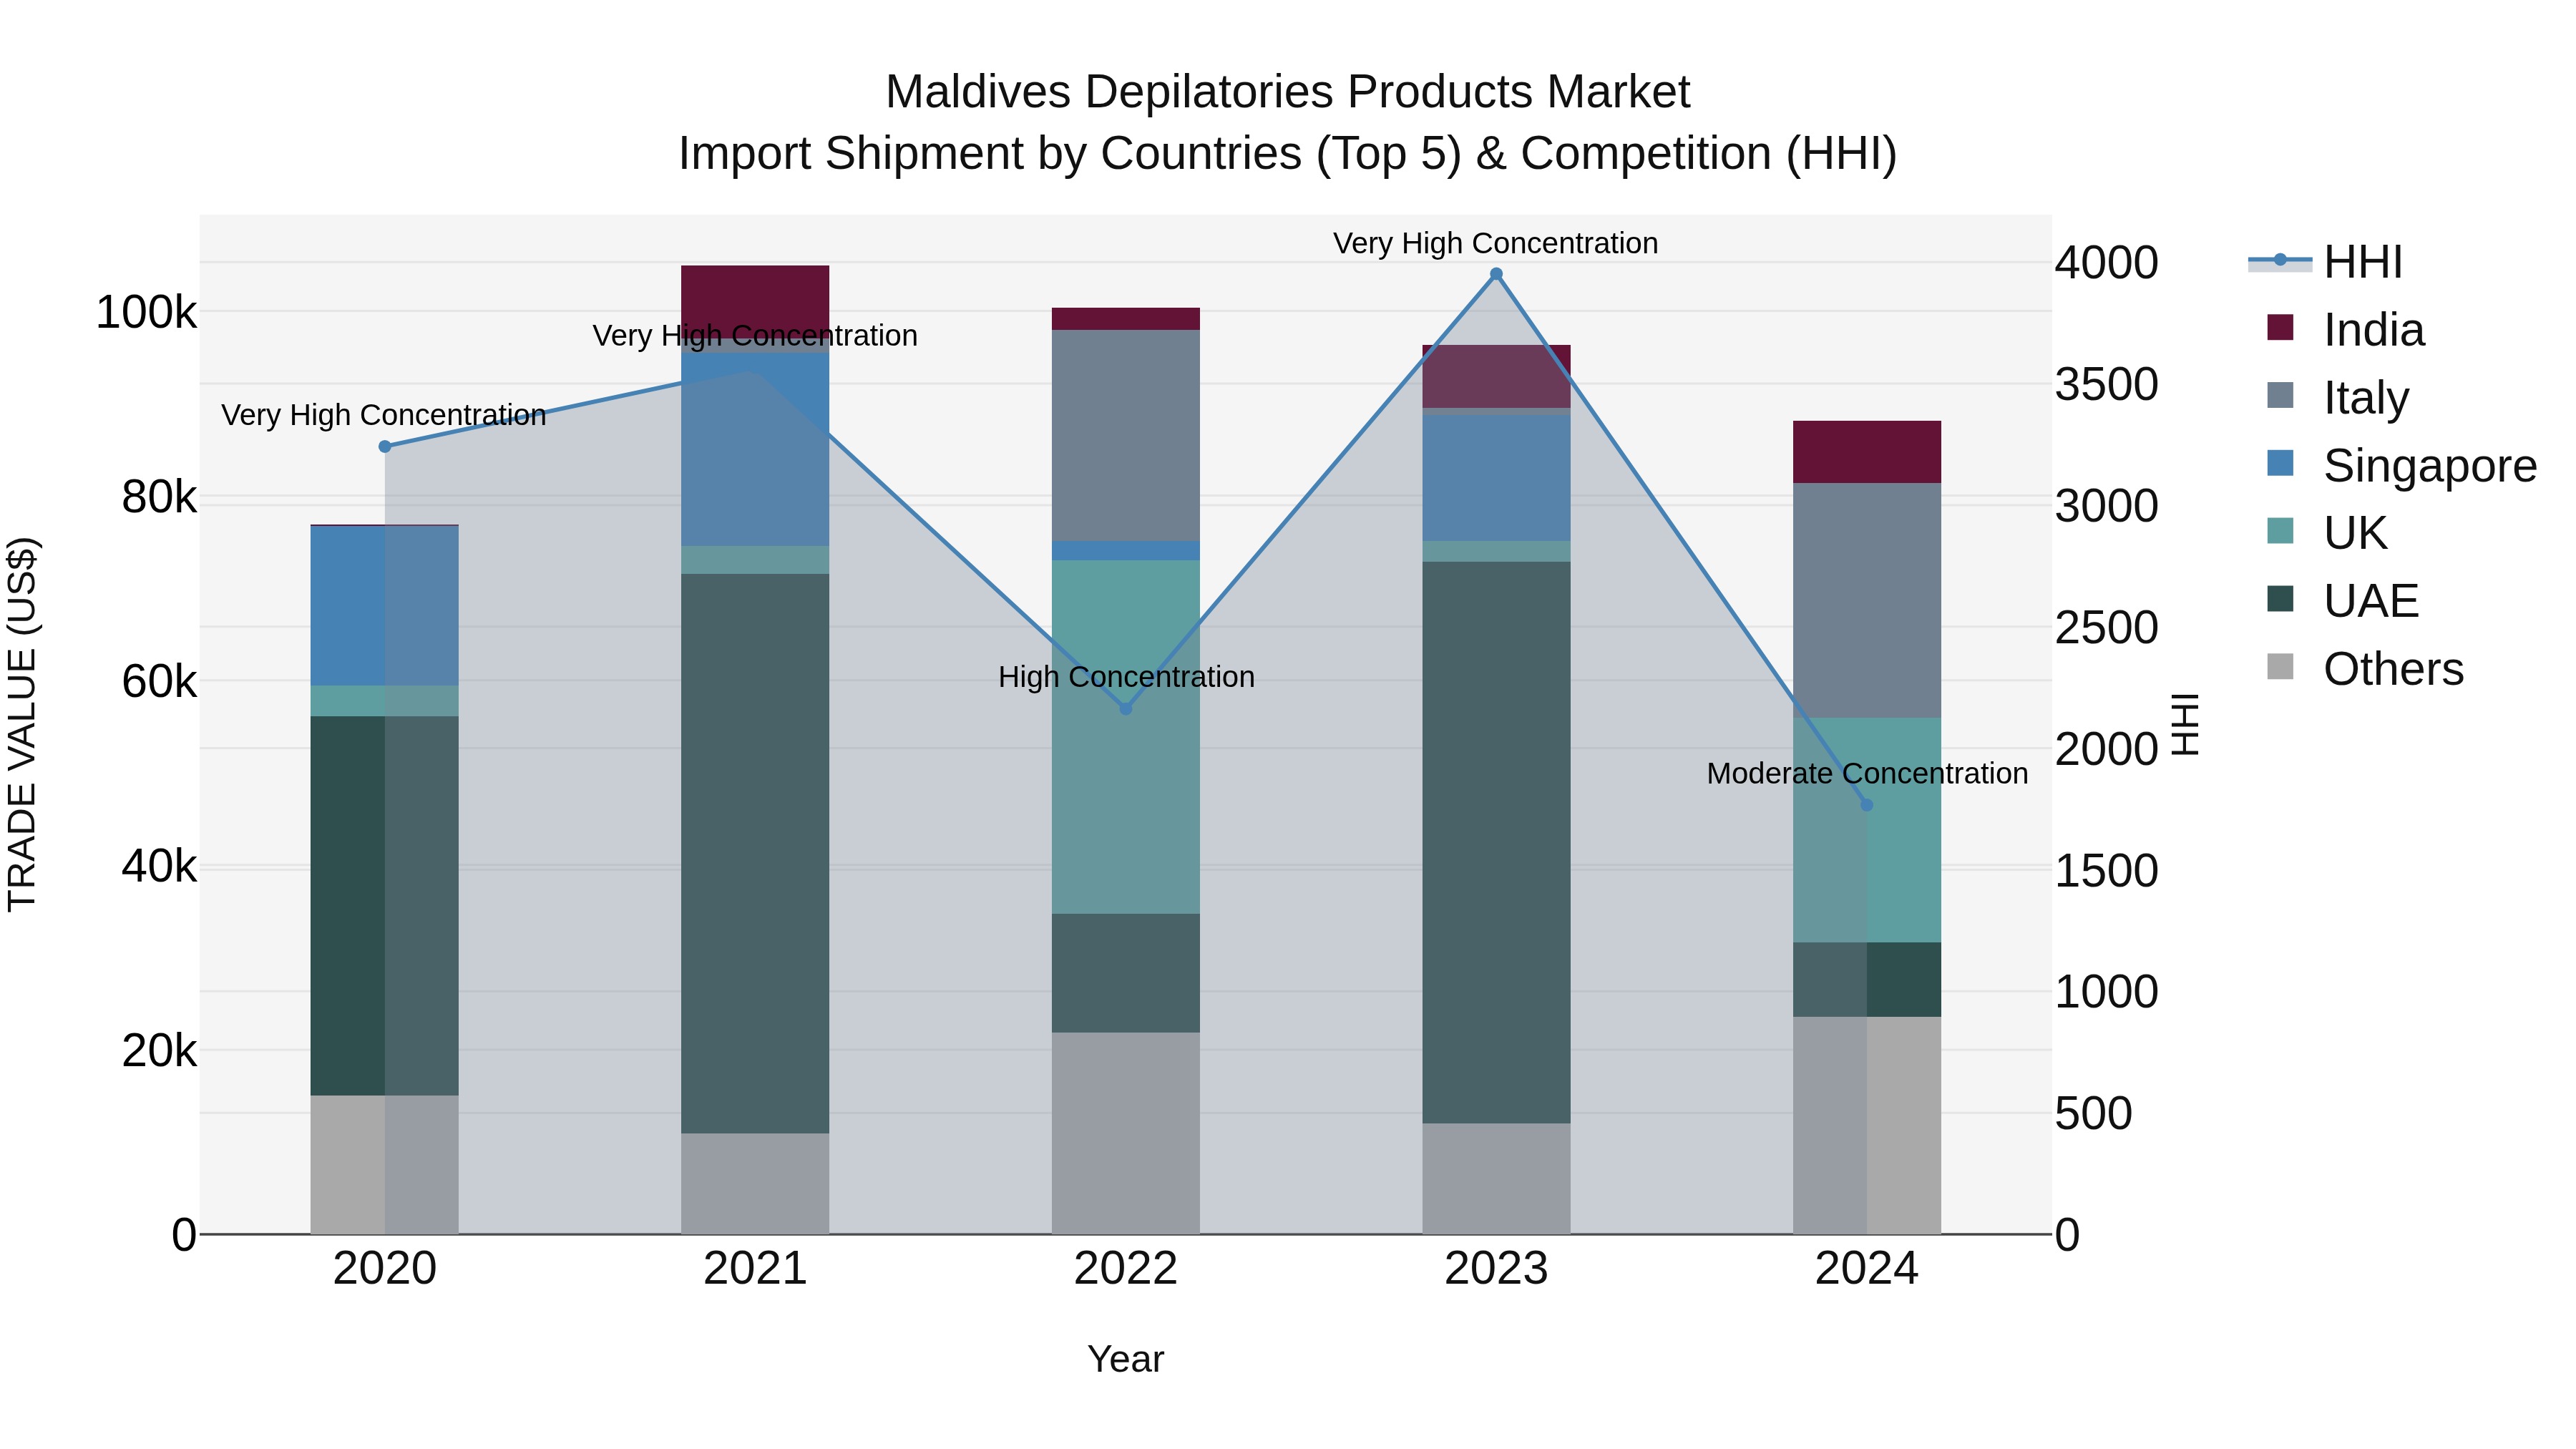
Task: Click the 2020 Singapore bar segment
Action: [385, 606]
